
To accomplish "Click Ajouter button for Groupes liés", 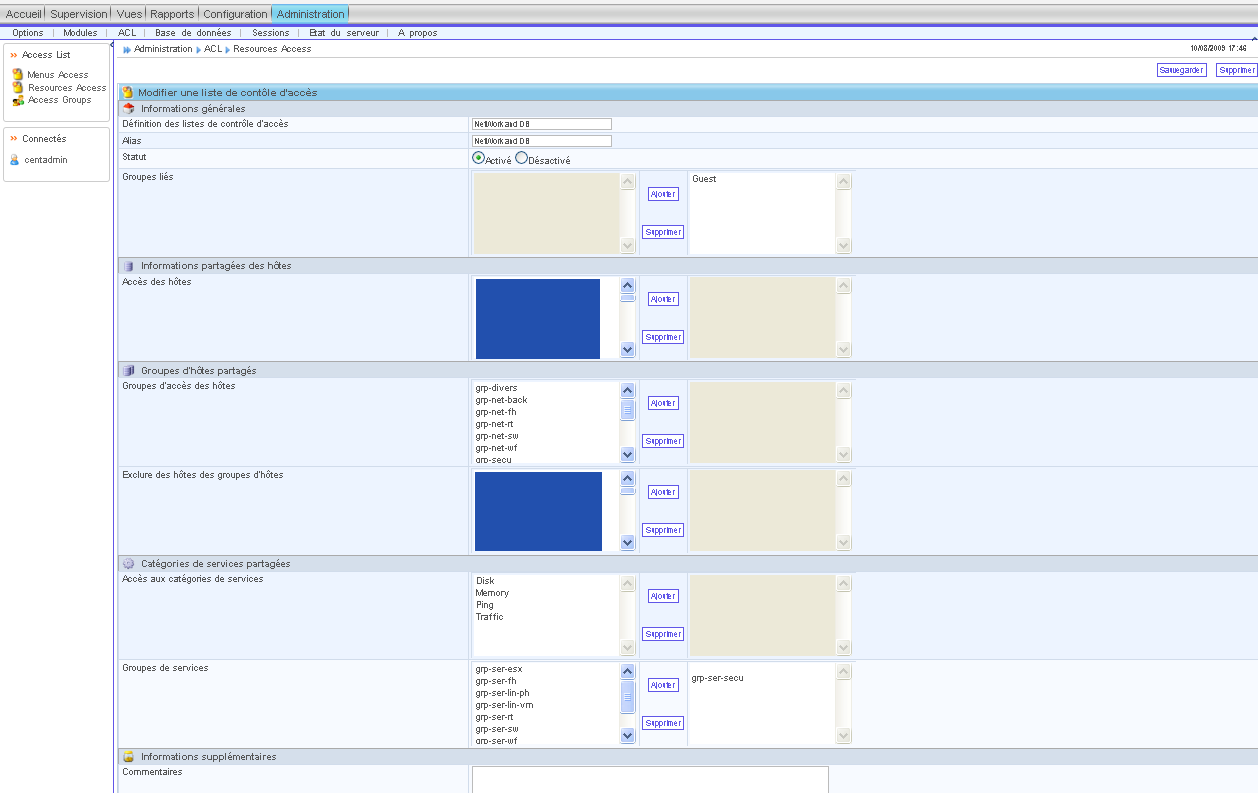I will coord(663,194).
